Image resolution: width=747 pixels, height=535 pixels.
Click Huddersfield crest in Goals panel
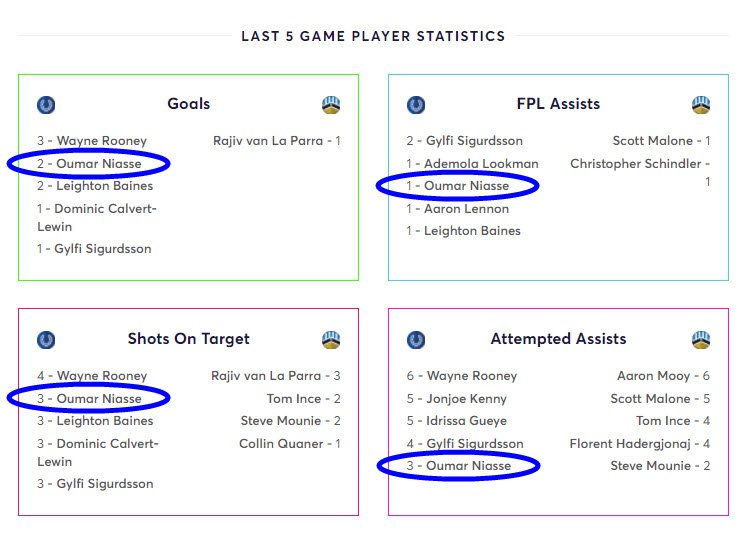coord(331,105)
